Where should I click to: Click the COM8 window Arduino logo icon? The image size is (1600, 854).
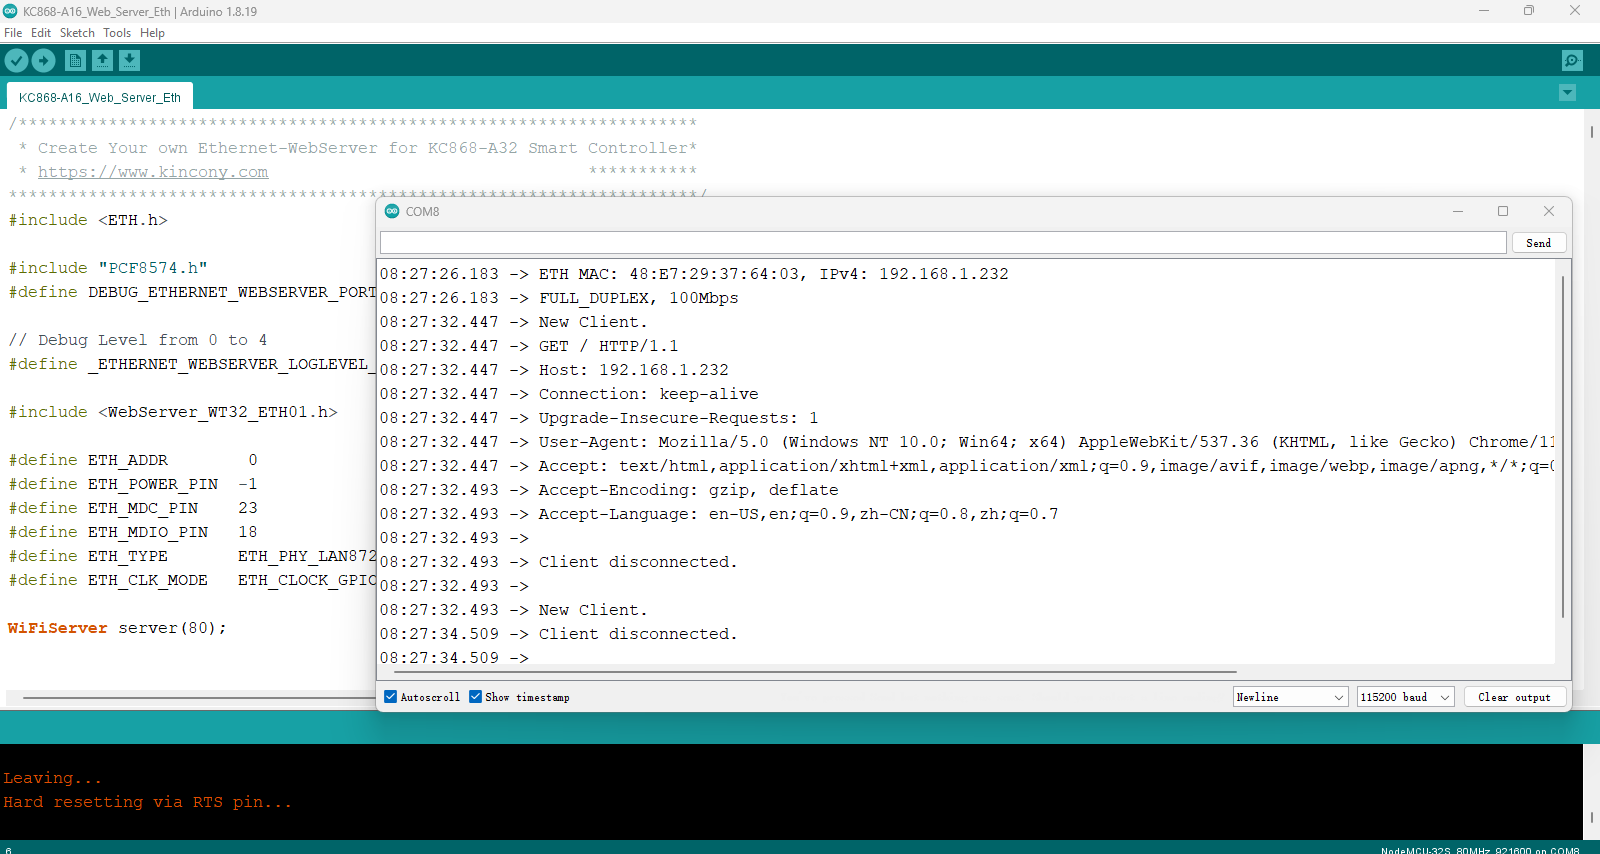pyautogui.click(x=392, y=211)
